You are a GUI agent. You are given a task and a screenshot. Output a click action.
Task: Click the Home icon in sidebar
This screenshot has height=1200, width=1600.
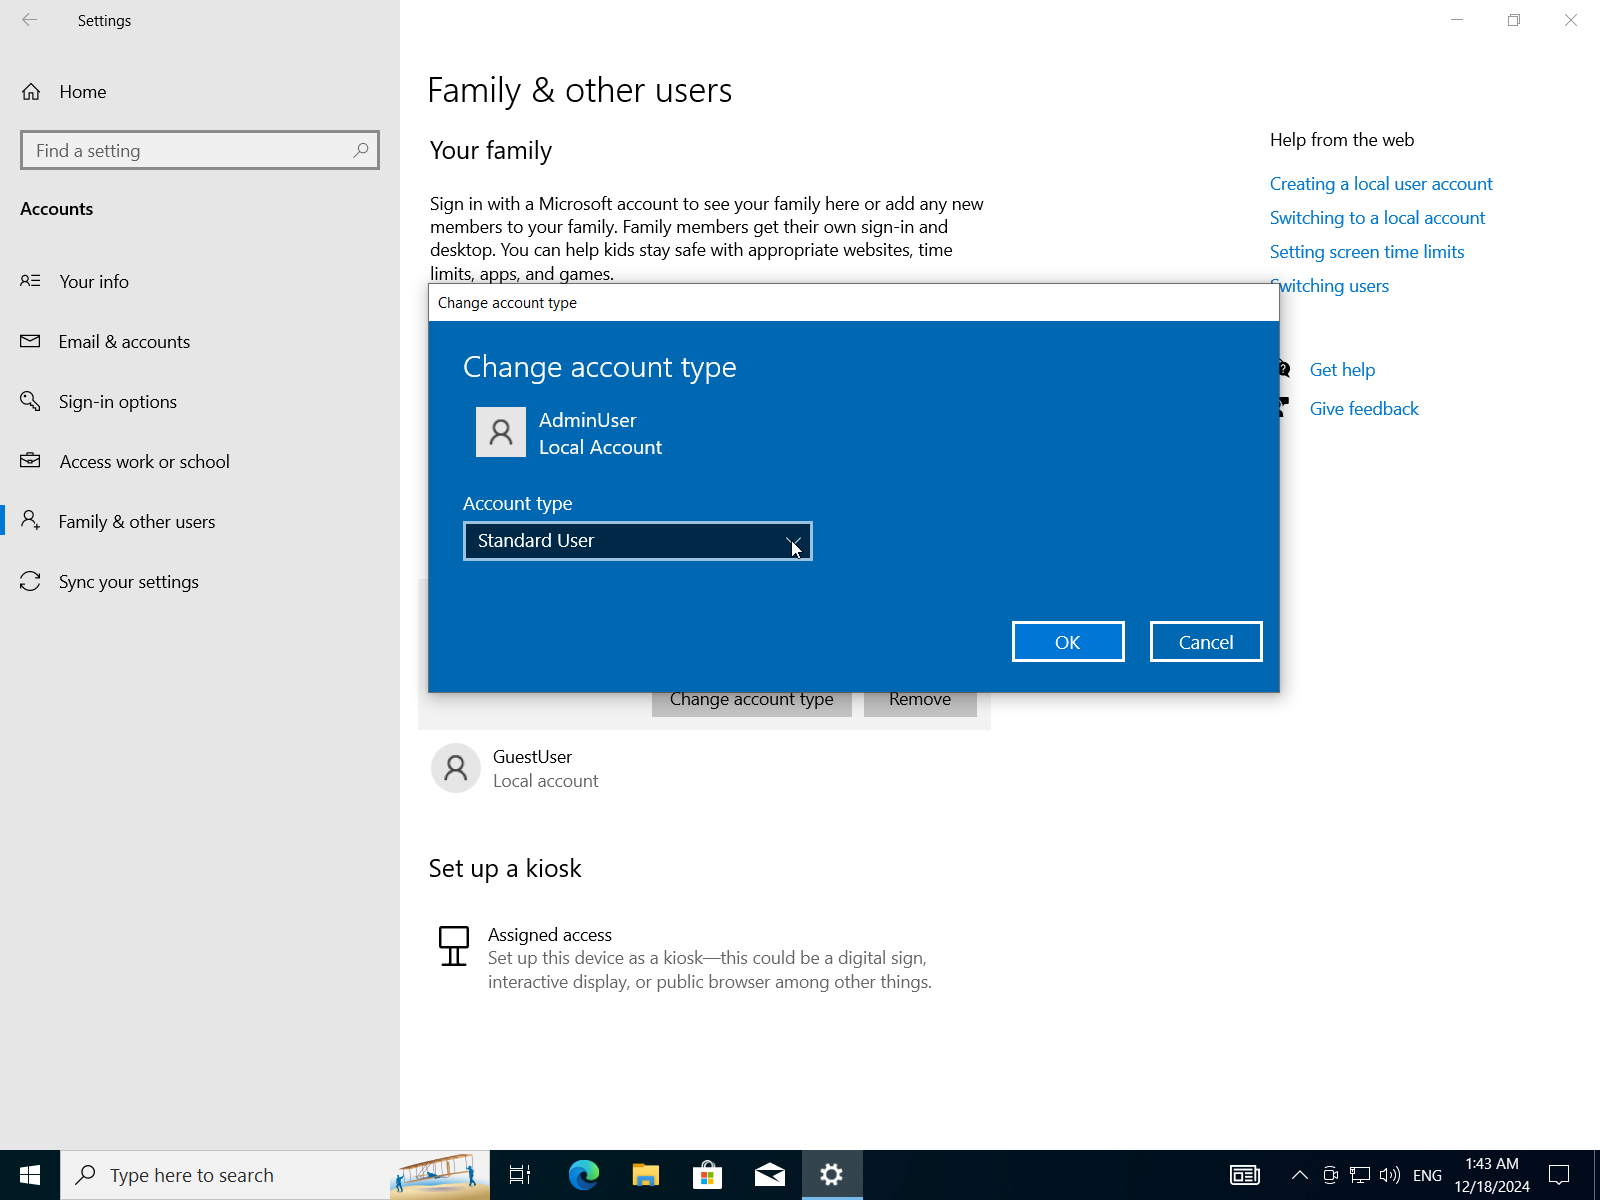tap(31, 92)
